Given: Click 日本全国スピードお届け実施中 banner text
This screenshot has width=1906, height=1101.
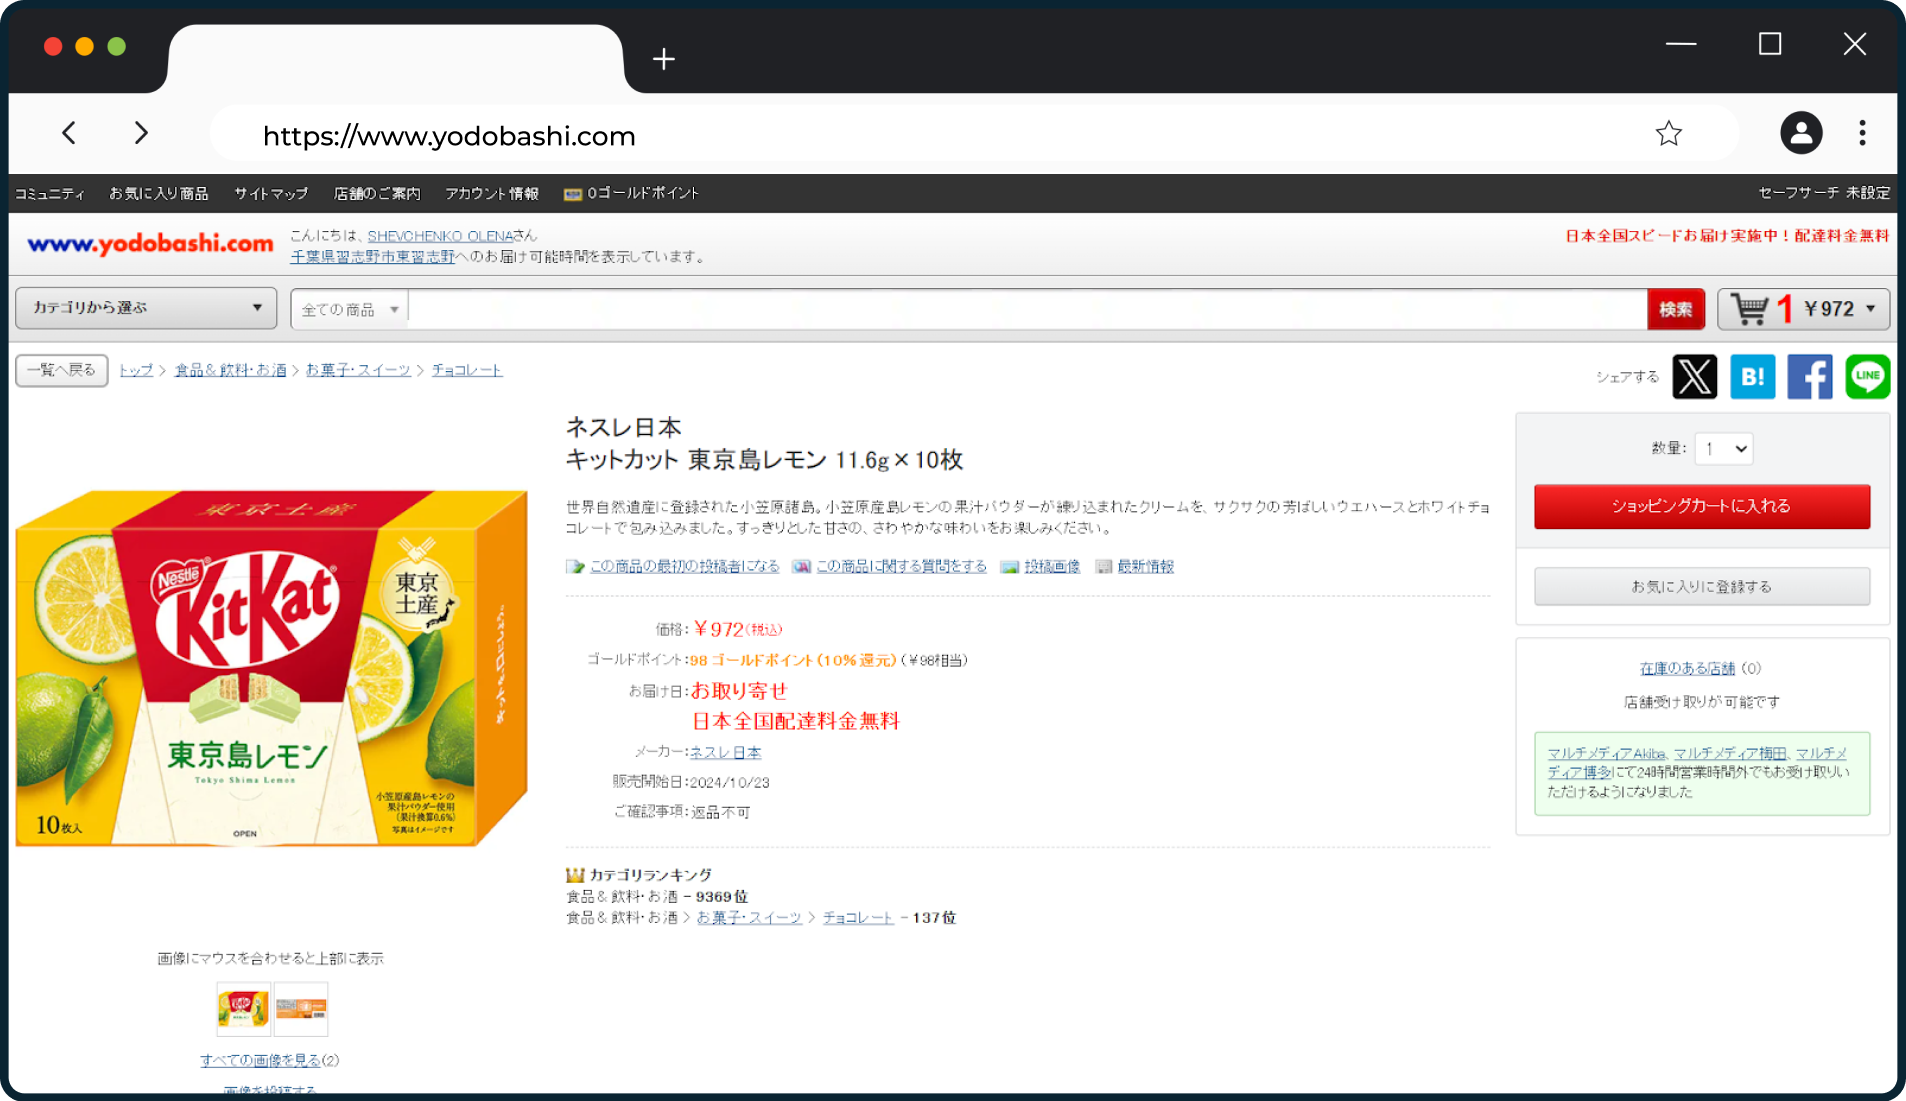Looking at the screenshot, I should (1727, 236).
